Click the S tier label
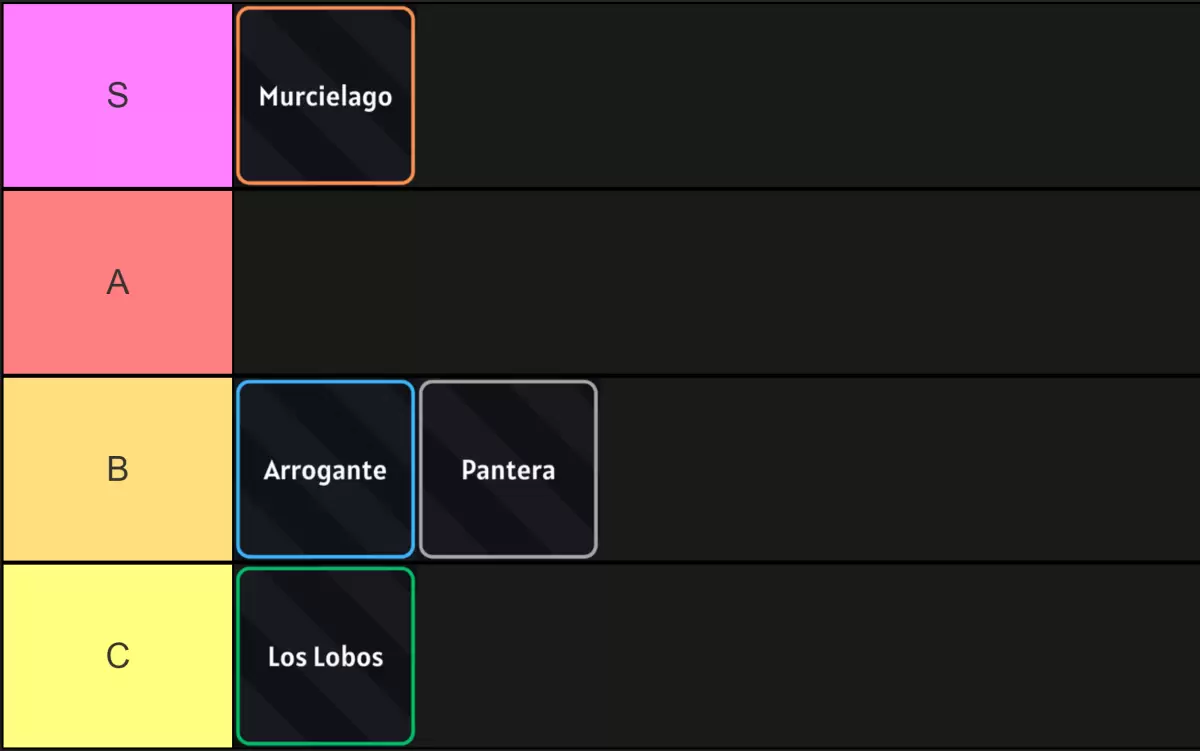 point(118,95)
